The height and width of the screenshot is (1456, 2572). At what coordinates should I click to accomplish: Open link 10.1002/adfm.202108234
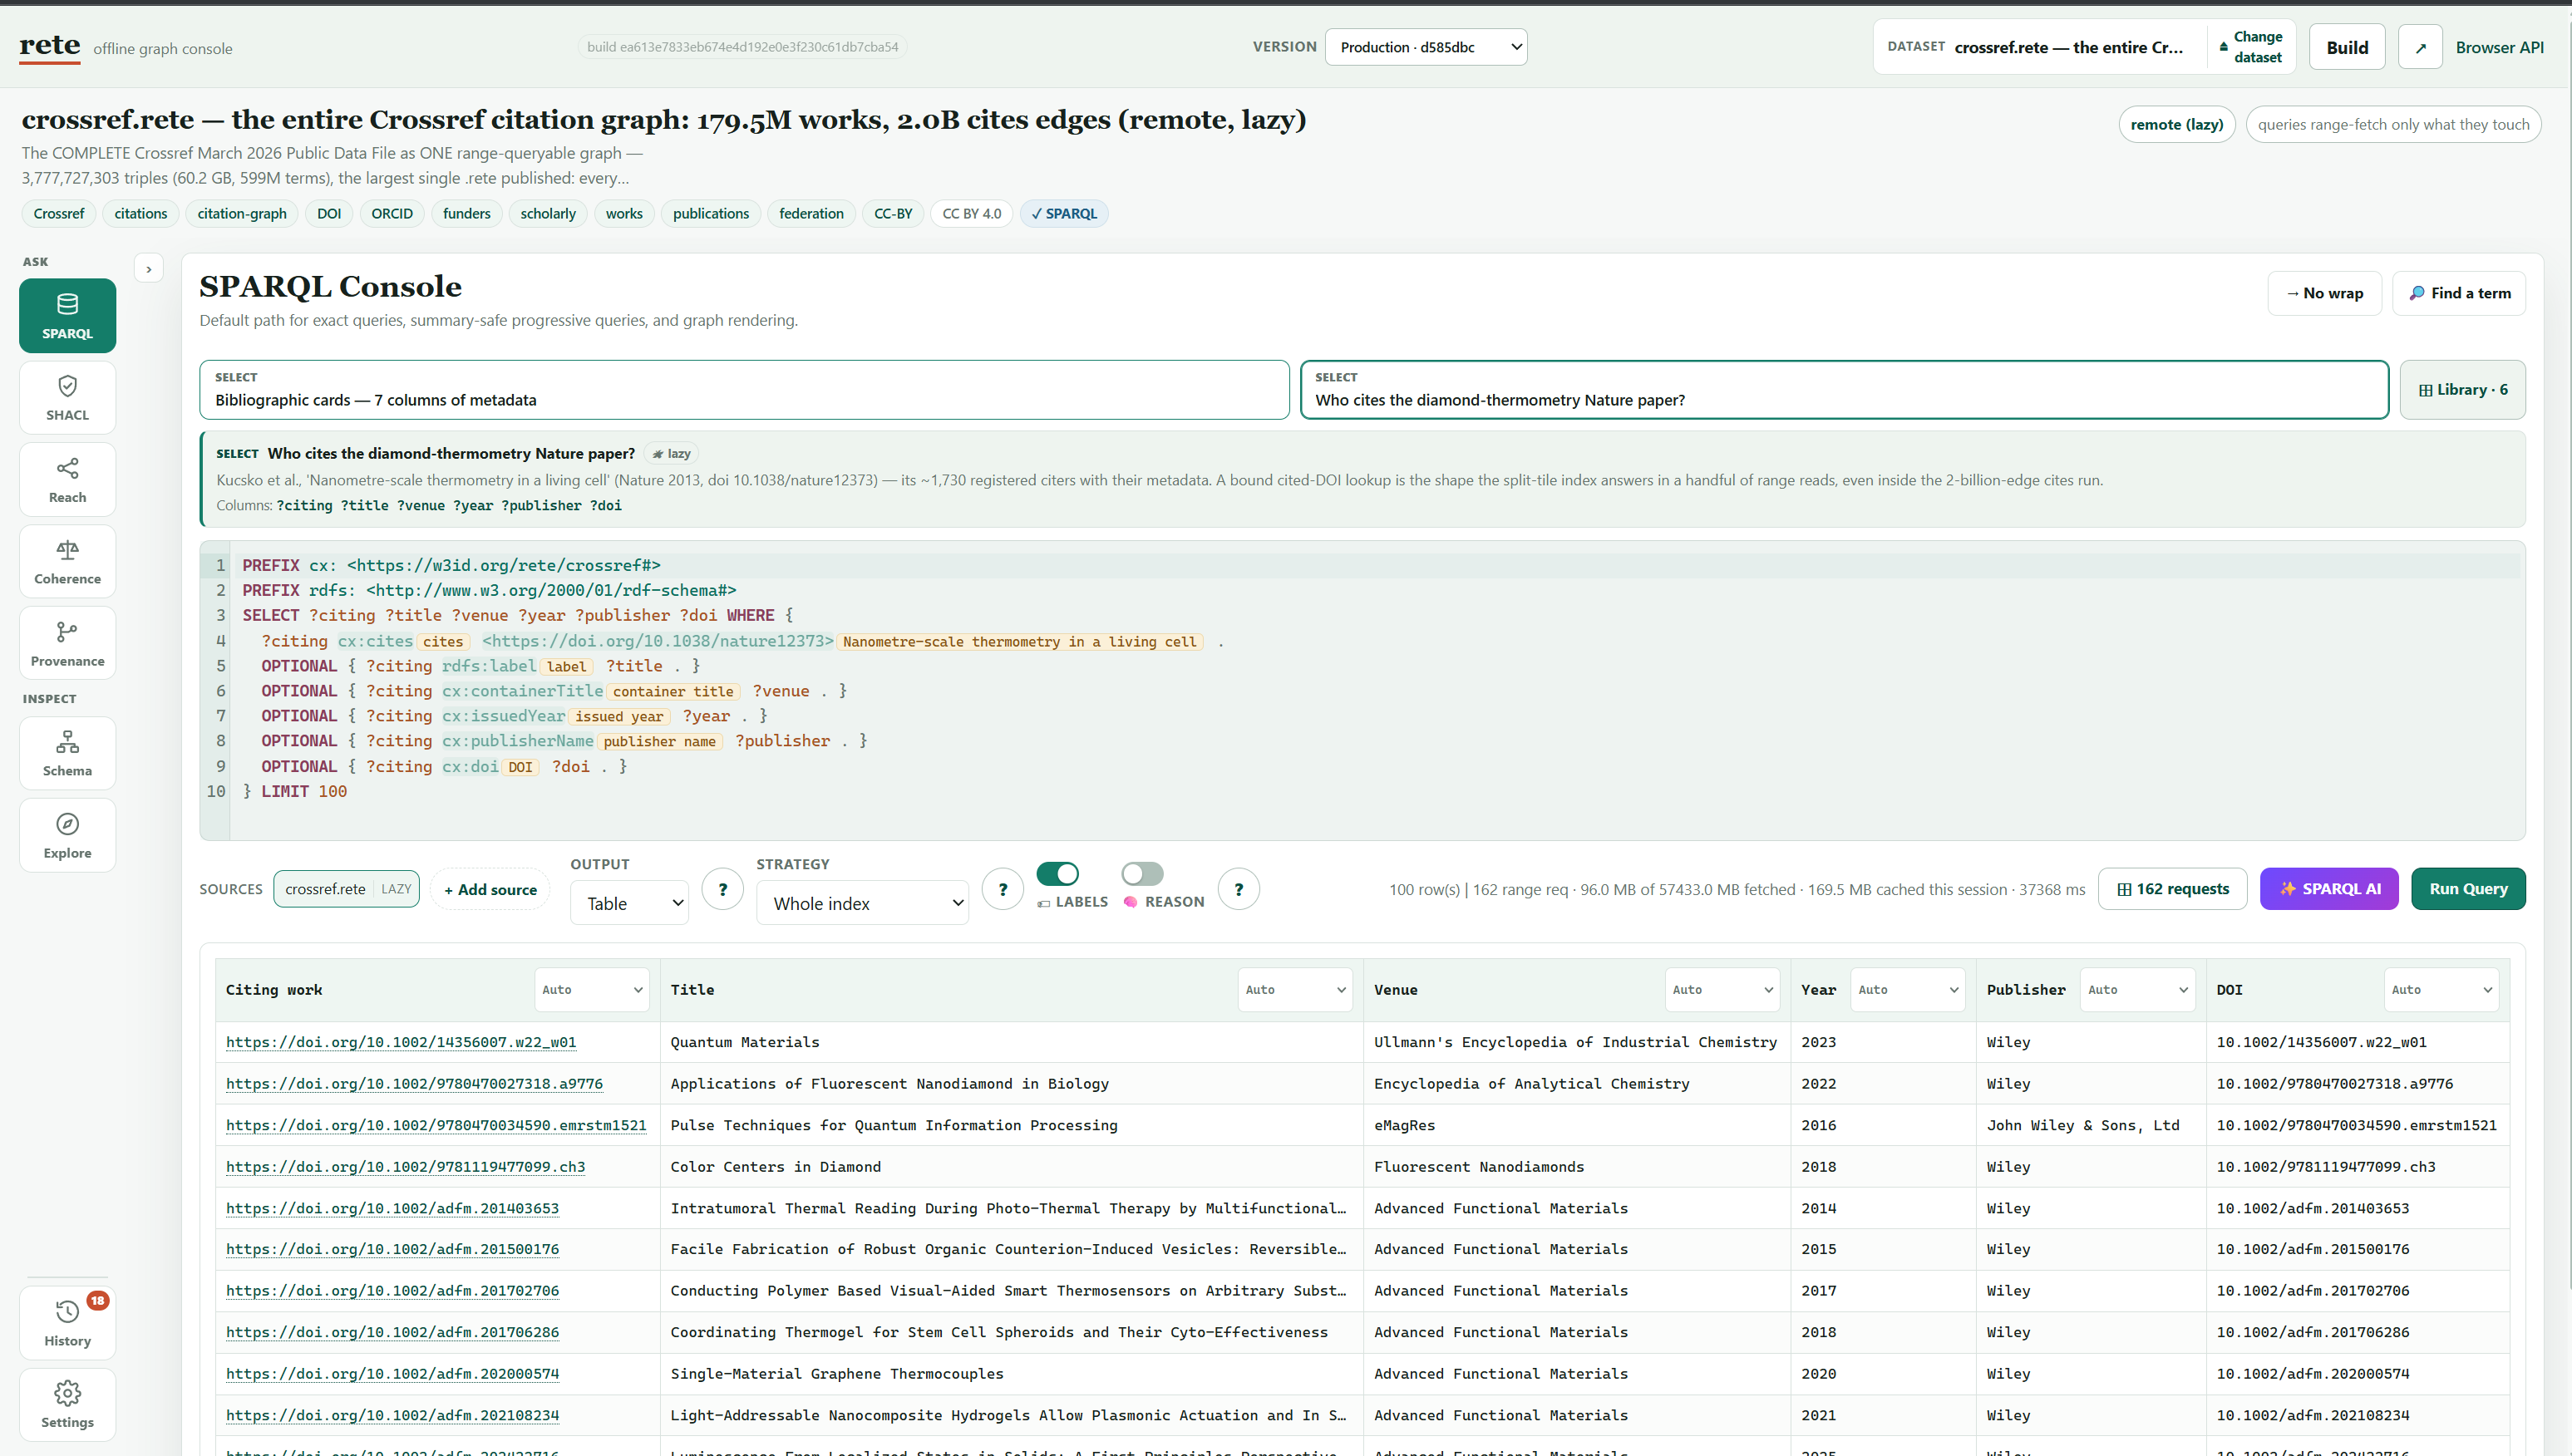[392, 1415]
